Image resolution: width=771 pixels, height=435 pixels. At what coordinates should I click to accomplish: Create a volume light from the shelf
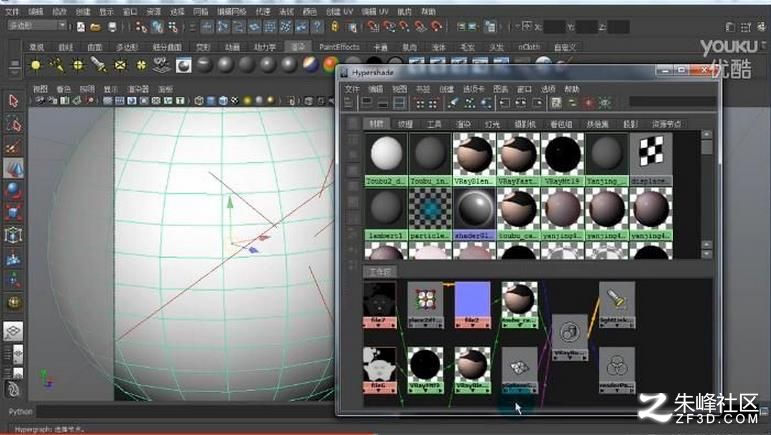141,65
